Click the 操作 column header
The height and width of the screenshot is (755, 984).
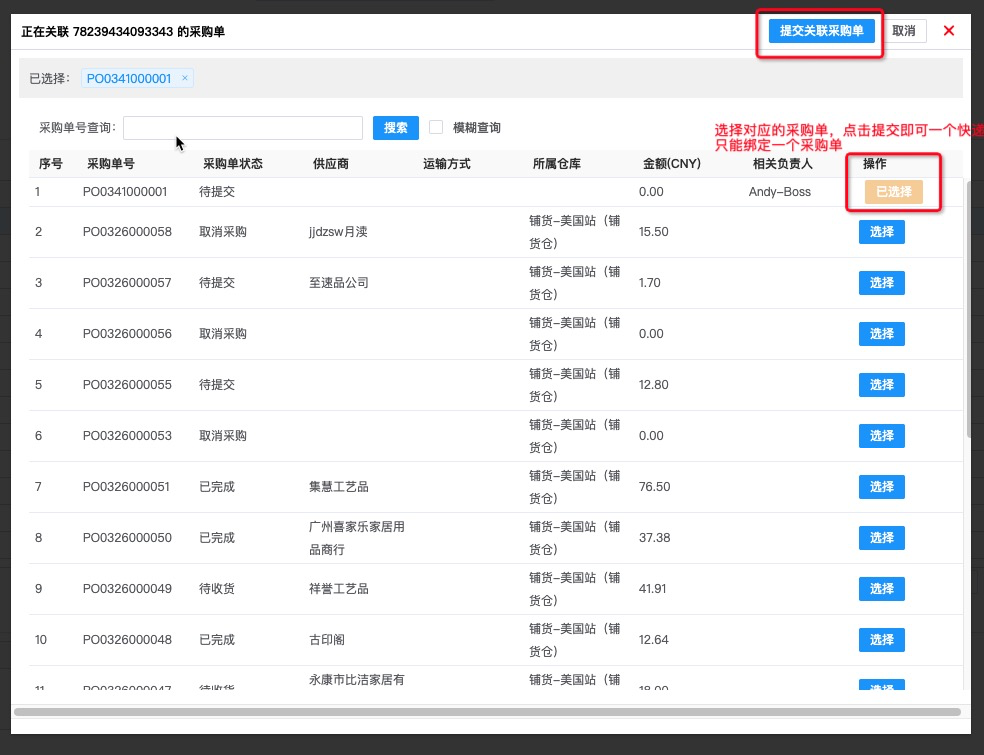[x=874, y=164]
